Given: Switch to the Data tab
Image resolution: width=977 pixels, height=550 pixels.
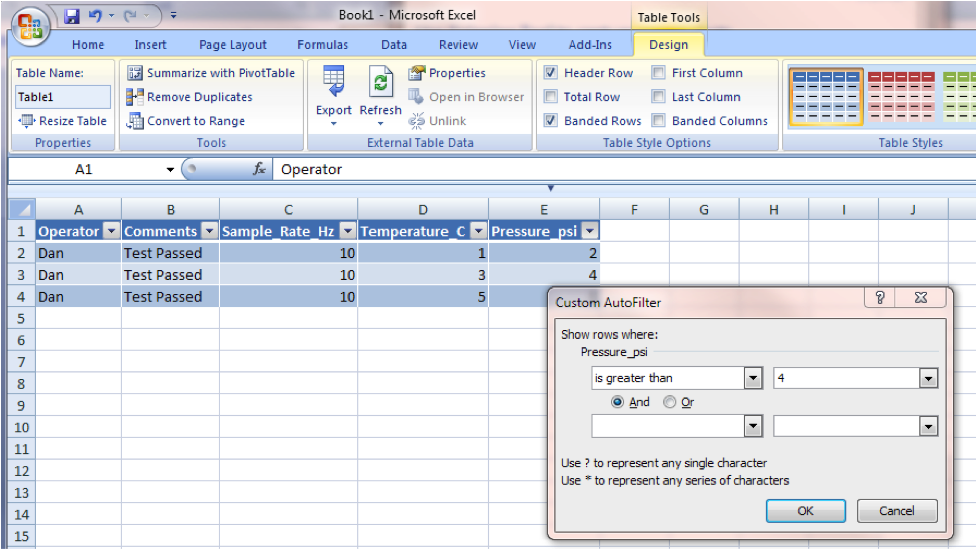Looking at the screenshot, I should 394,45.
